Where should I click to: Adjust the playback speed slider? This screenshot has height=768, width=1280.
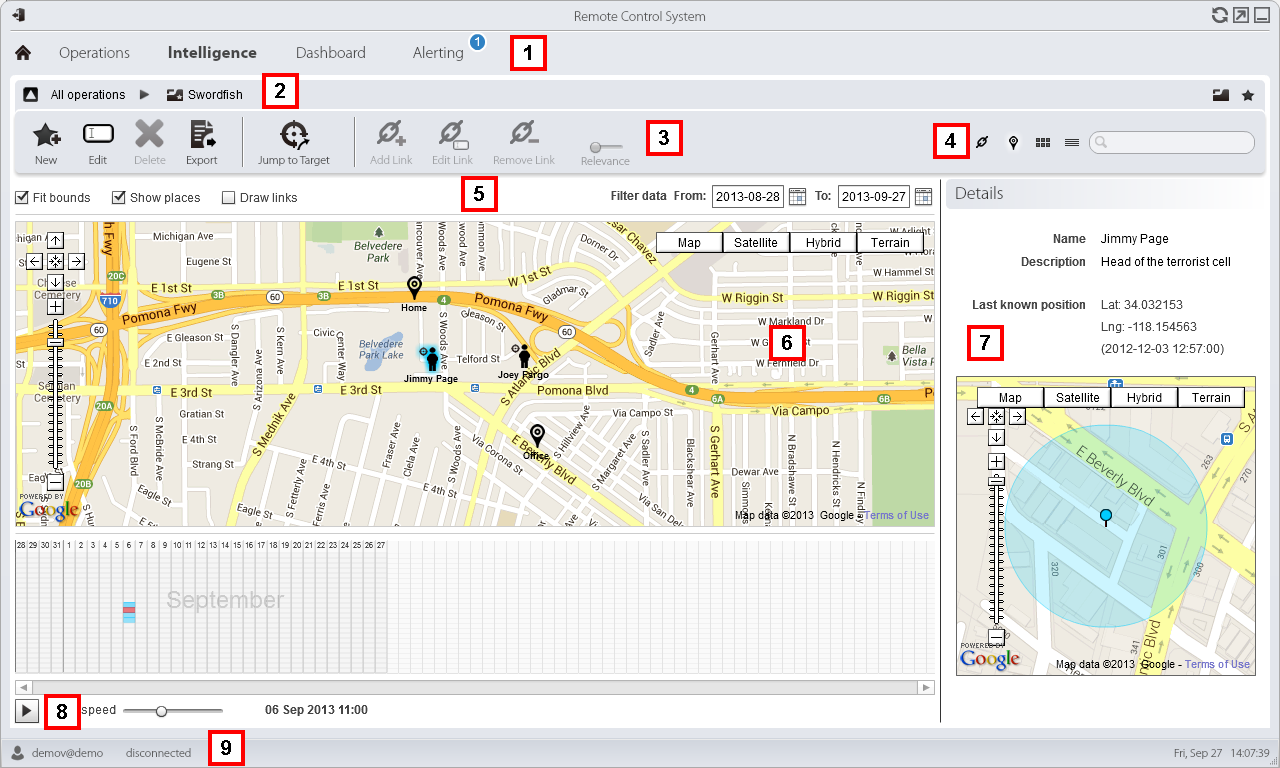pos(162,711)
